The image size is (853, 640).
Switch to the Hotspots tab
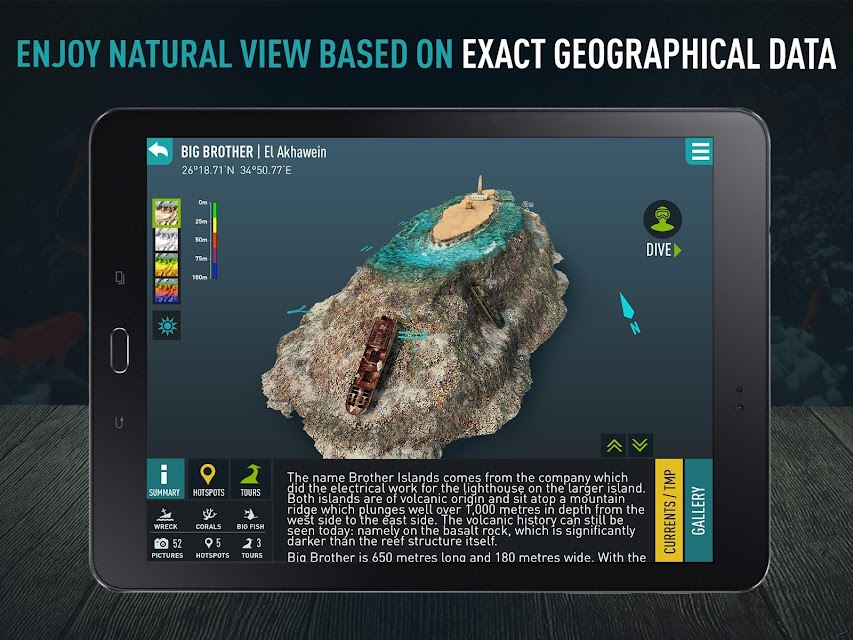[x=208, y=479]
